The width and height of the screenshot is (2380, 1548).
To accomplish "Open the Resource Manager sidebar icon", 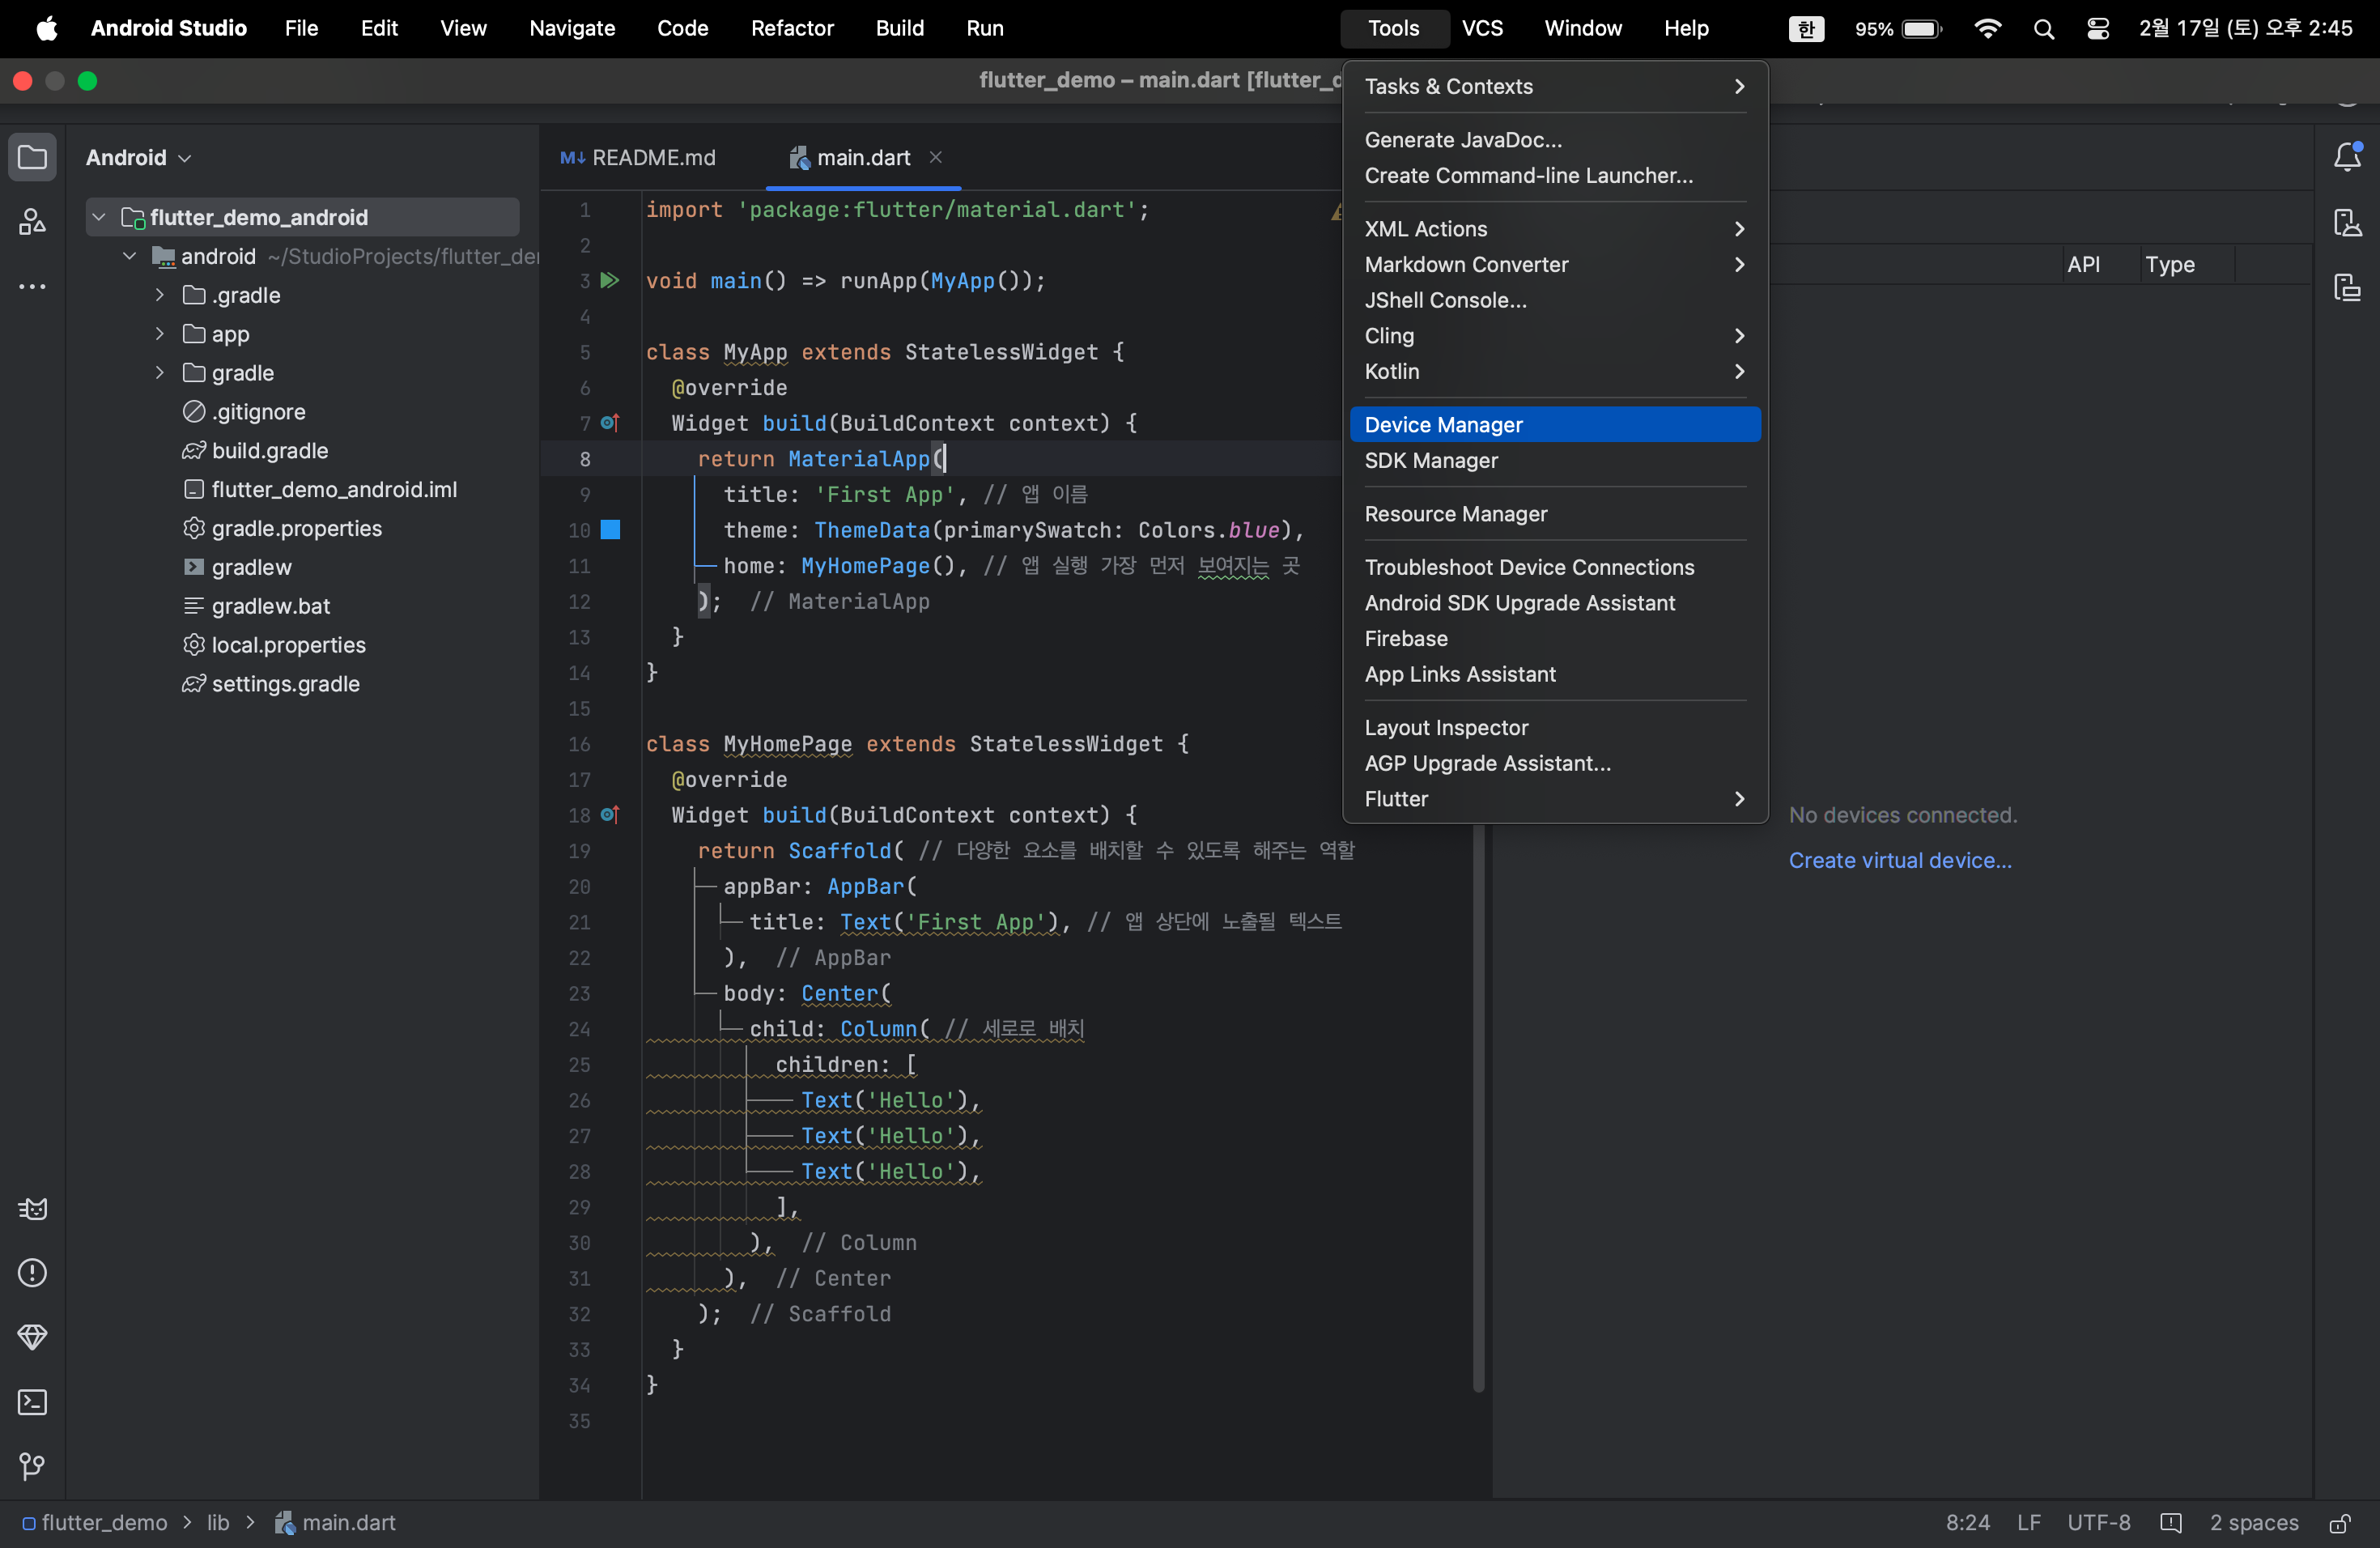I will 32,221.
